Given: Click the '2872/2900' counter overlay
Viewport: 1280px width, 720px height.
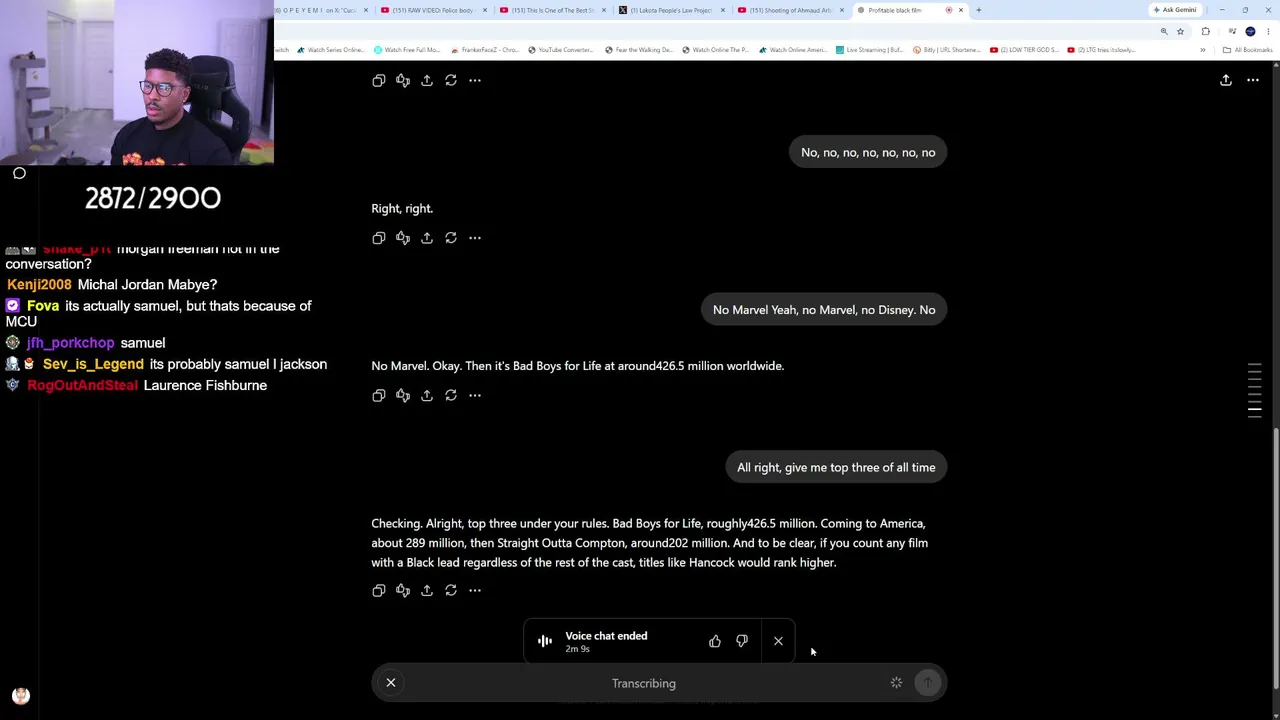Looking at the screenshot, I should point(153,198).
